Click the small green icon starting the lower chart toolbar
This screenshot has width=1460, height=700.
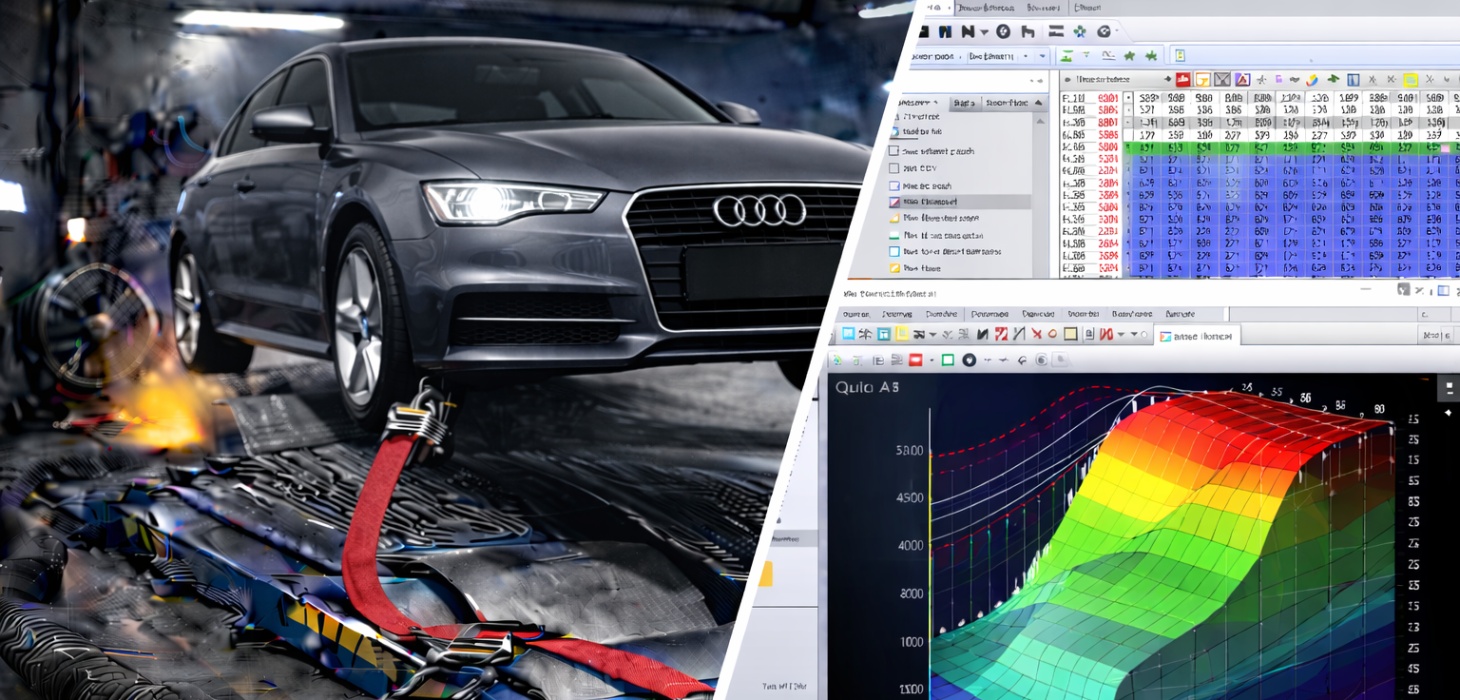click(836, 360)
